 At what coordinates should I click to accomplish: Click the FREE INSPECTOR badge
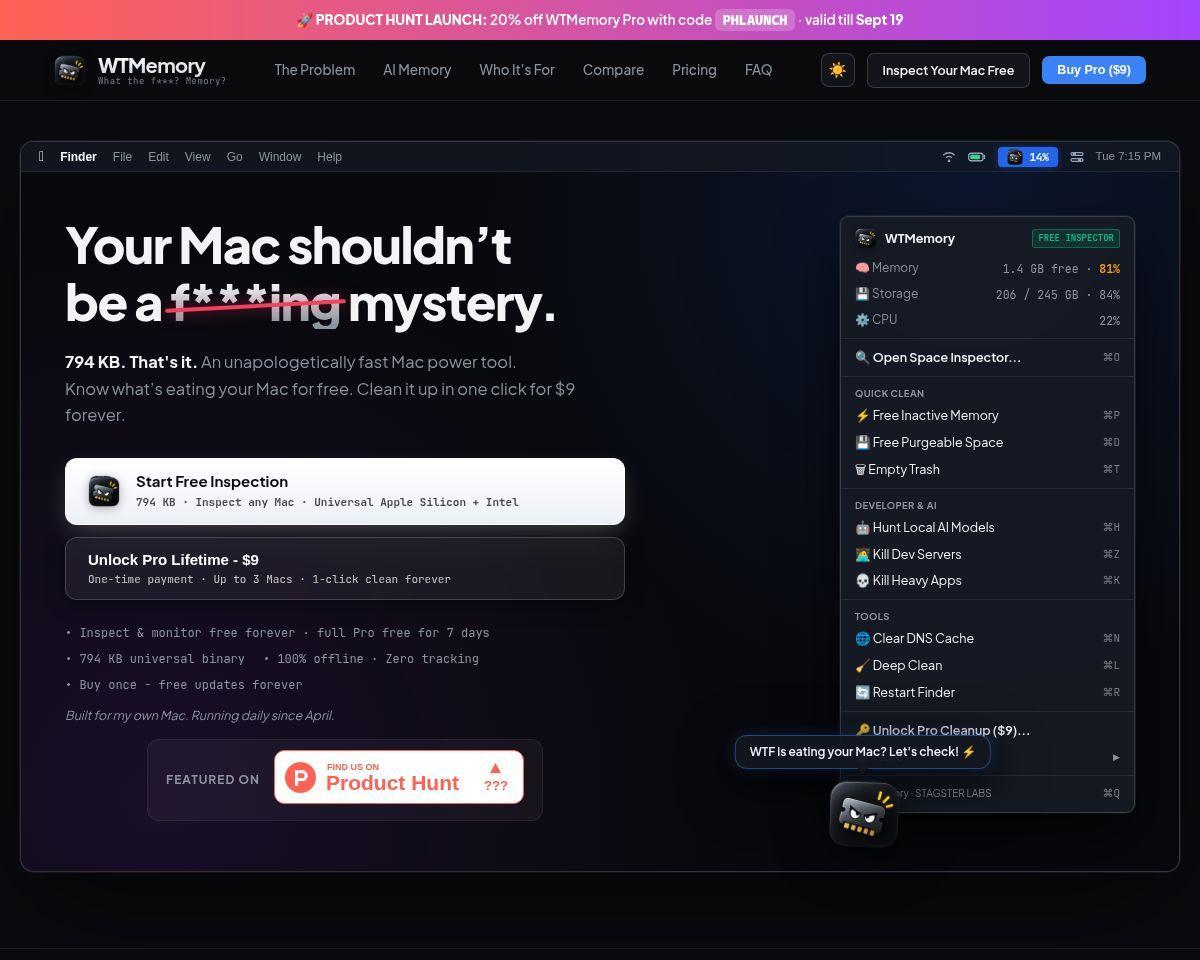[x=1076, y=238]
